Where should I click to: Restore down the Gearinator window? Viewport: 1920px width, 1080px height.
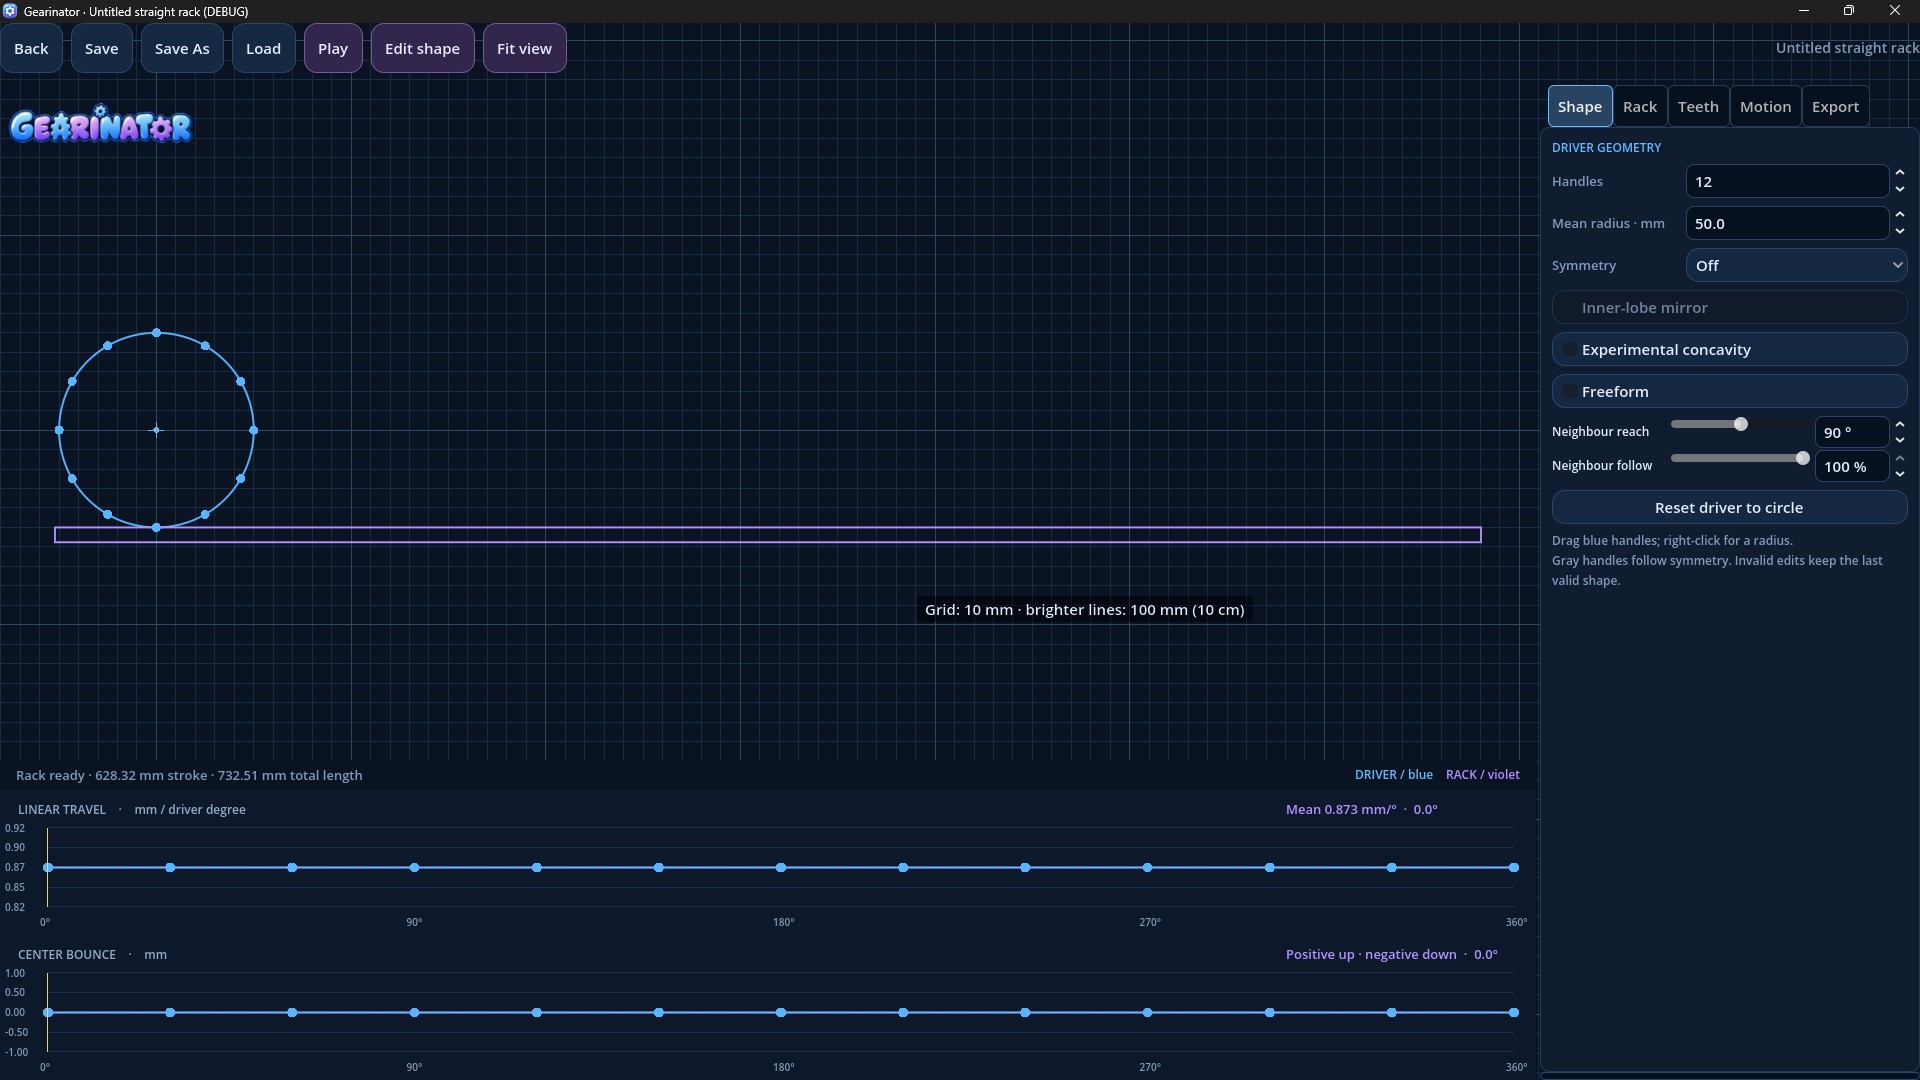click(1849, 11)
